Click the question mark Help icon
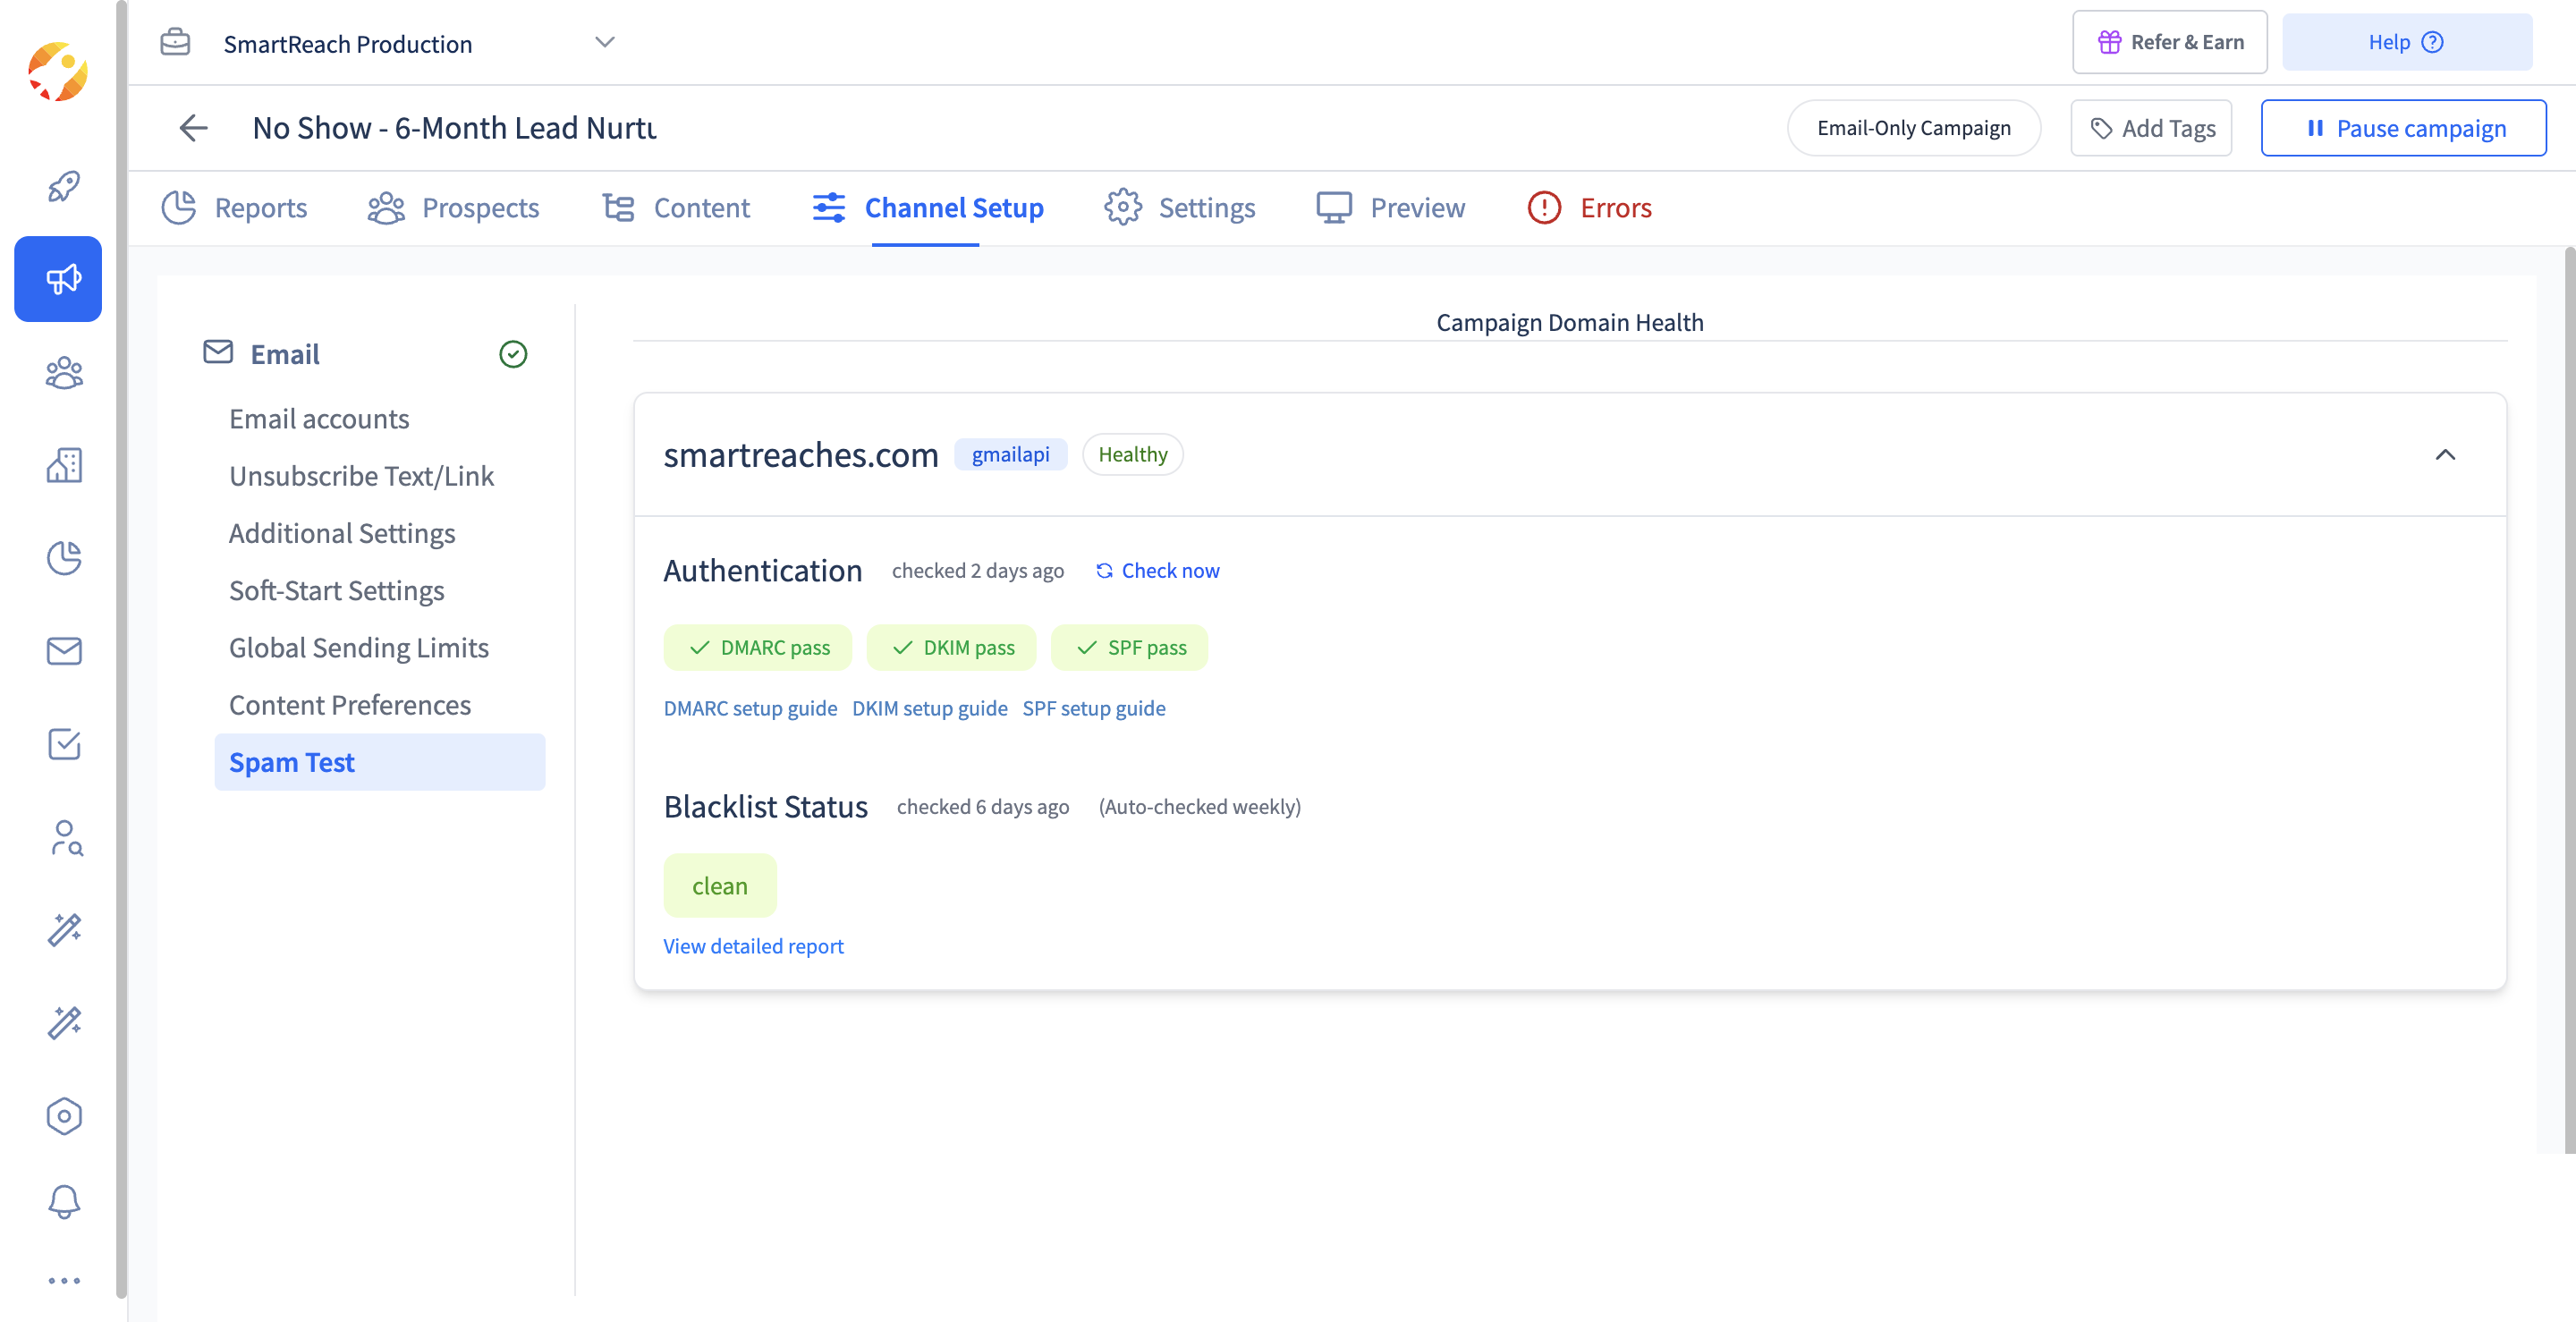This screenshot has height=1322, width=2576. click(x=2433, y=42)
